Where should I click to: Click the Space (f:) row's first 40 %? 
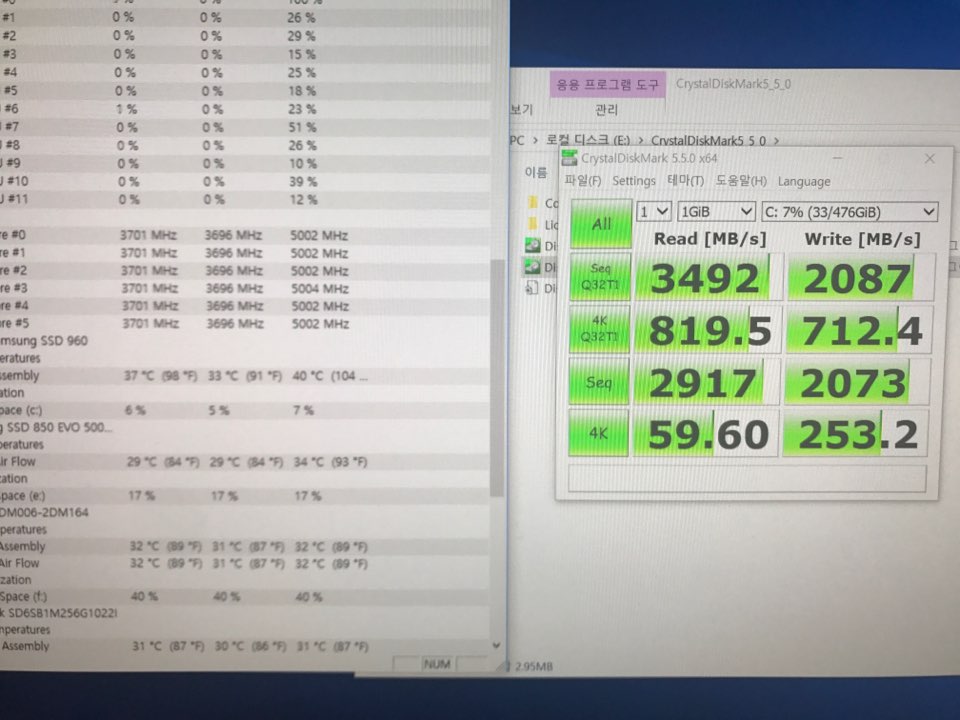coord(144,596)
